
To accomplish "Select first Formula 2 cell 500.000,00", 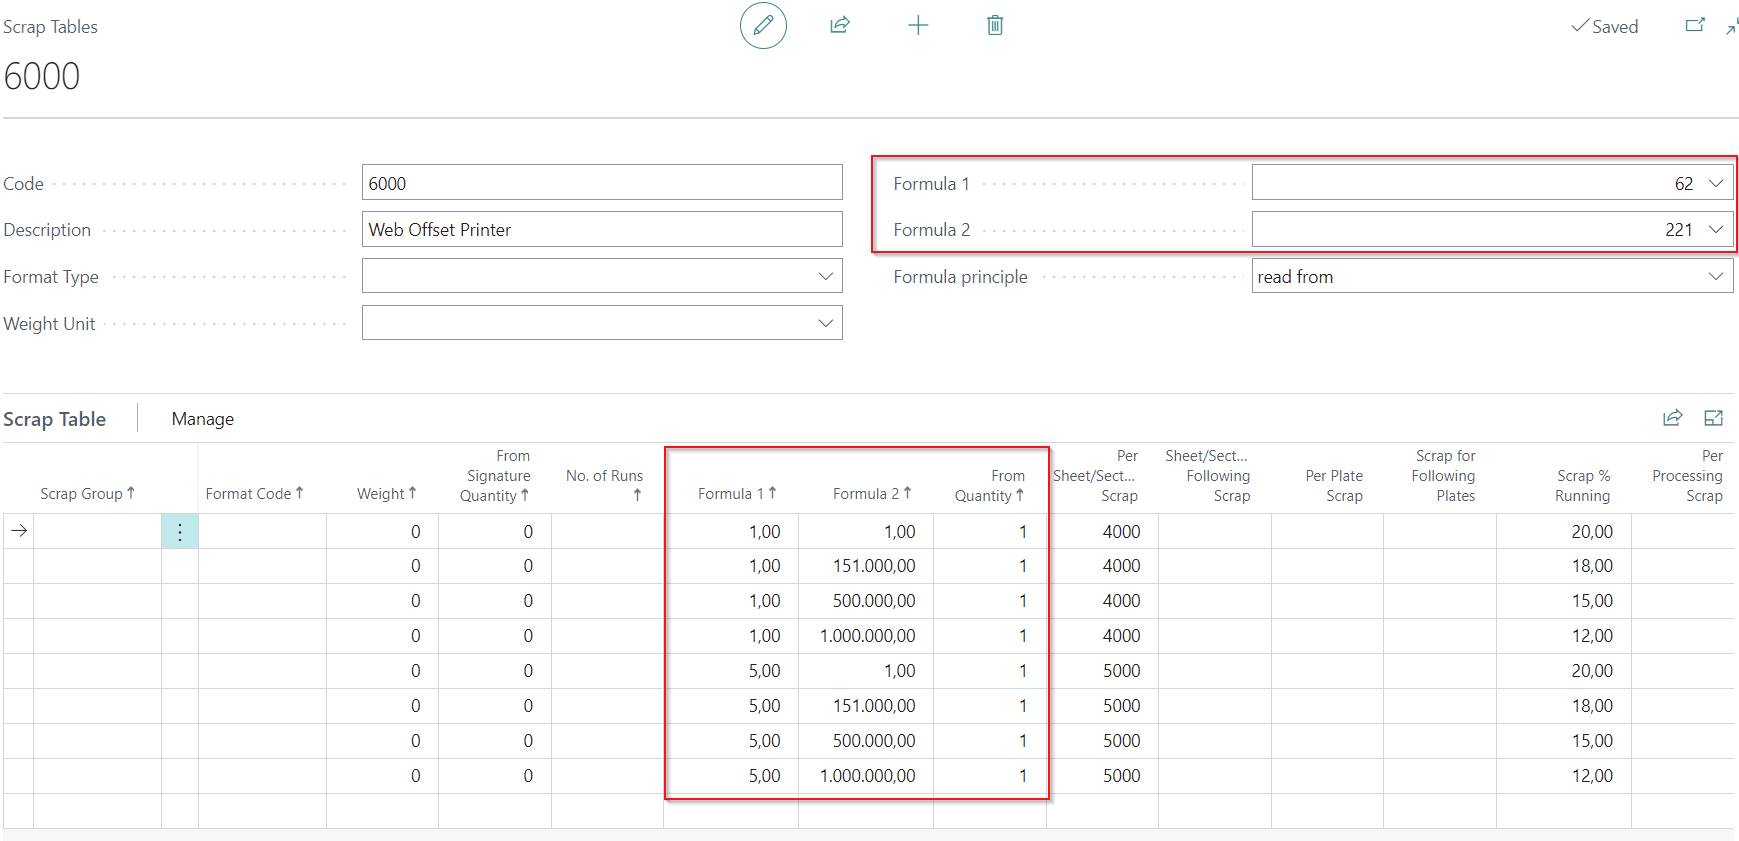I will click(x=866, y=601).
